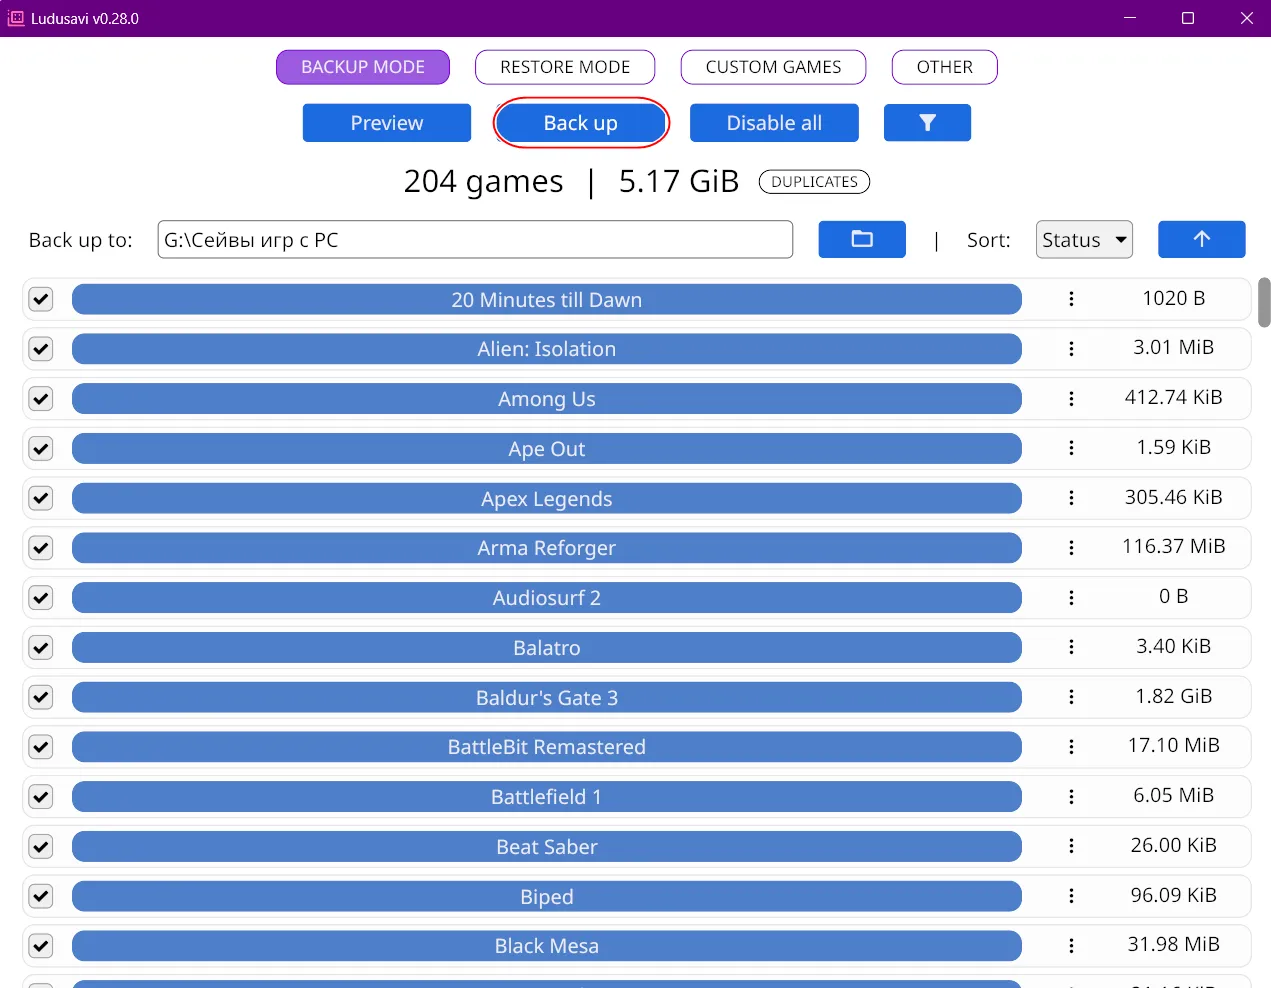Screen dimensions: 1271x988
Task: Click the Preview button
Action: 387,123
